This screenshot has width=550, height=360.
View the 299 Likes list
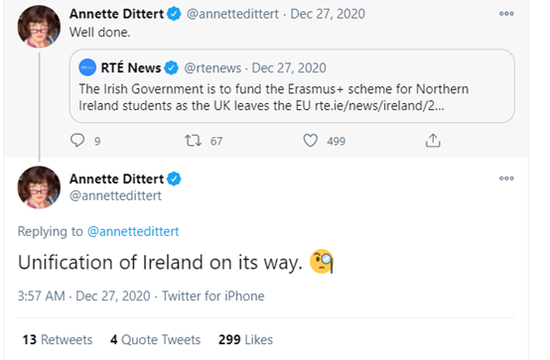click(x=246, y=340)
